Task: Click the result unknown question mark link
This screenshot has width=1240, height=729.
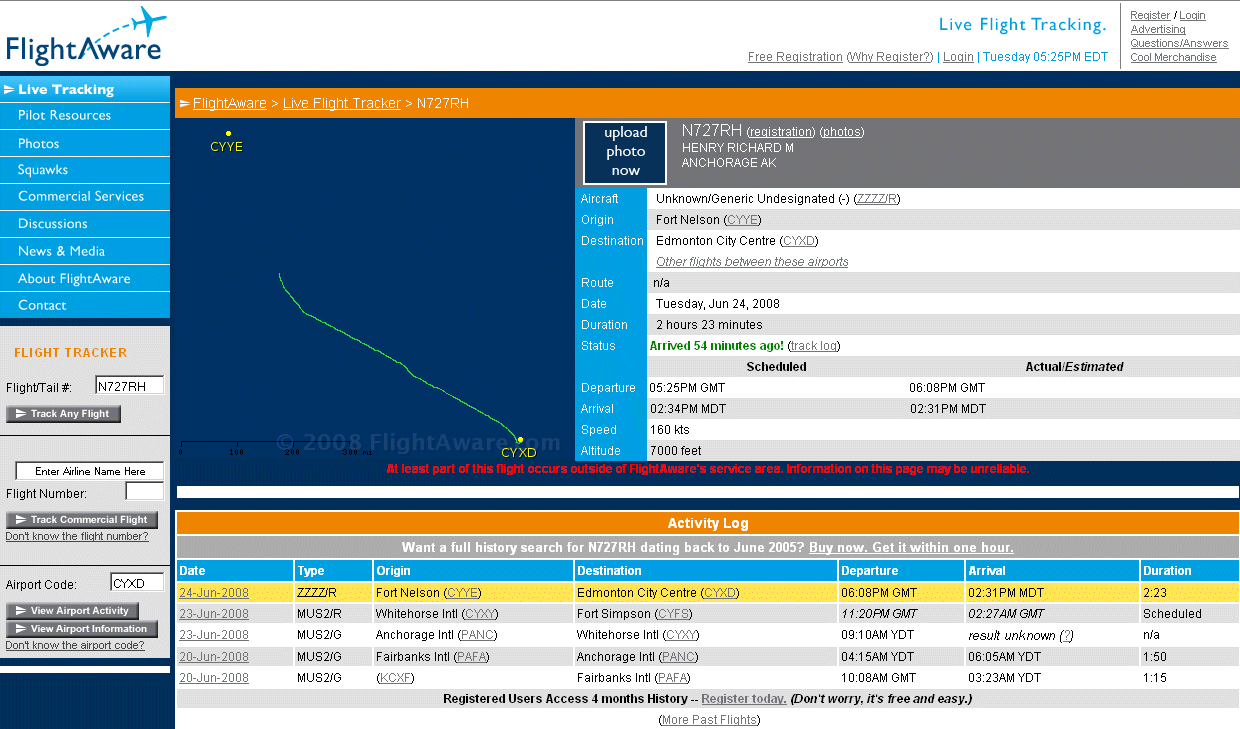Action: (x=1066, y=635)
